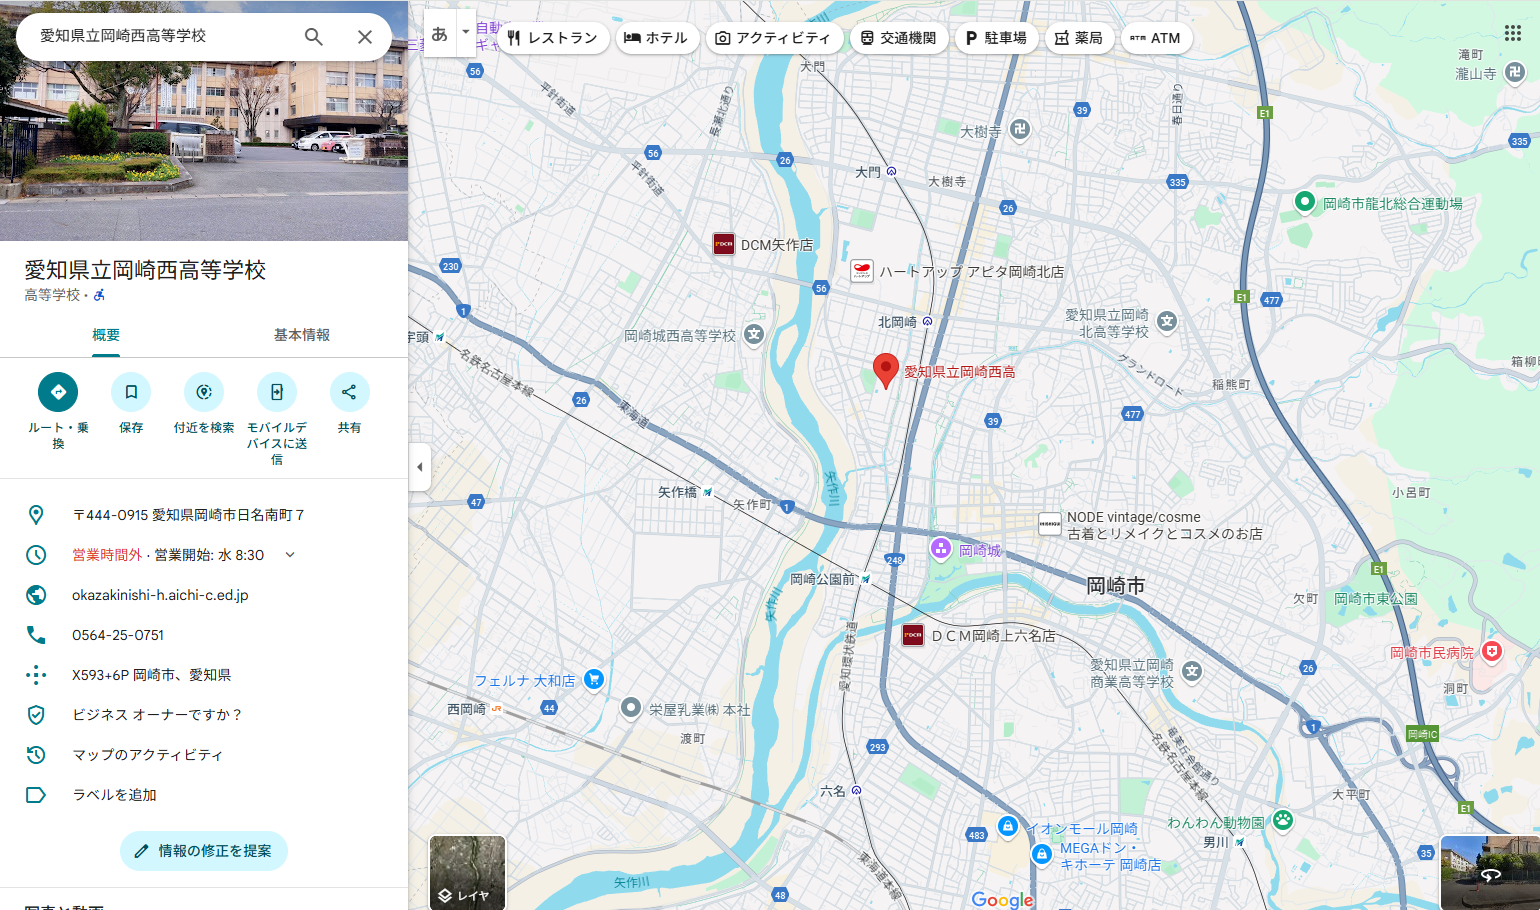1540x910 pixels.
Task: Click the イオンモール岡崎 shopping marker
Action: point(1008,826)
